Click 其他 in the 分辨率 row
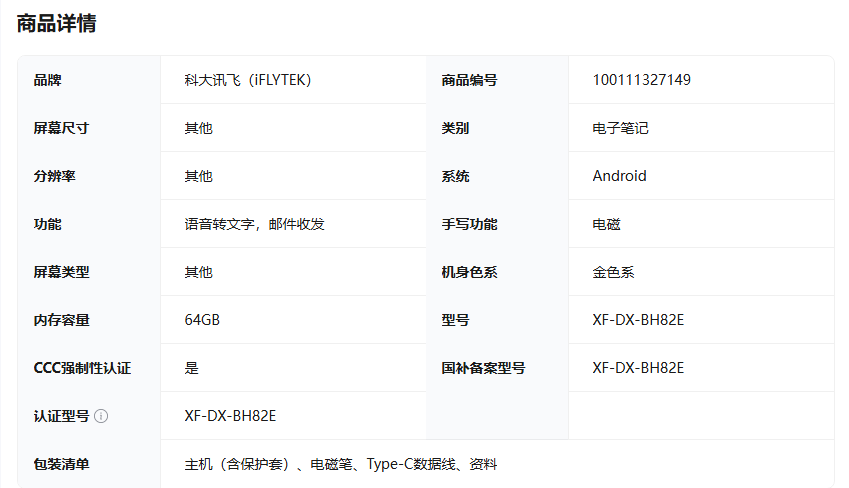This screenshot has height=488, width=849. point(199,176)
